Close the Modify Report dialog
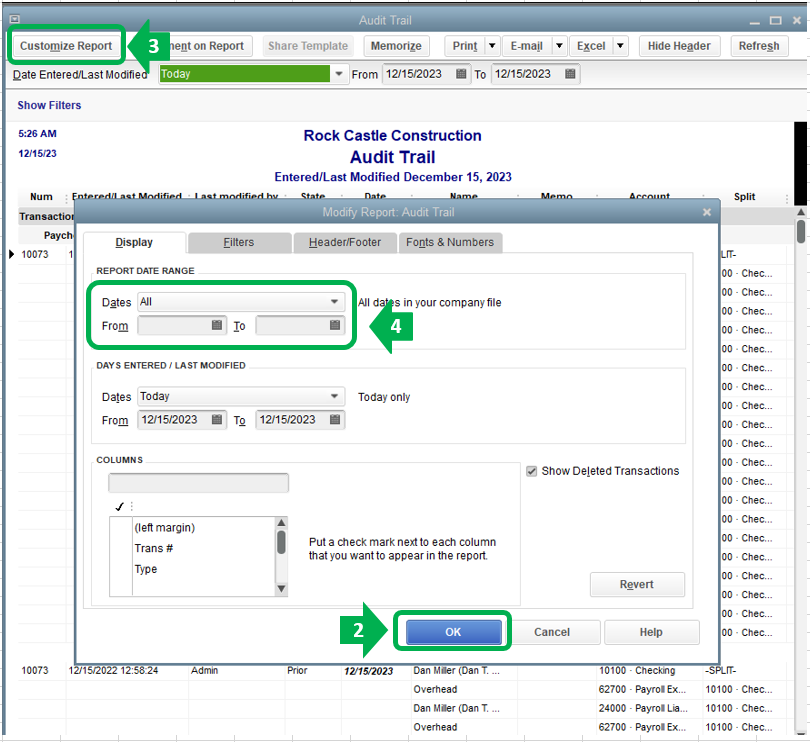This screenshot has width=810, height=742. pos(707,212)
